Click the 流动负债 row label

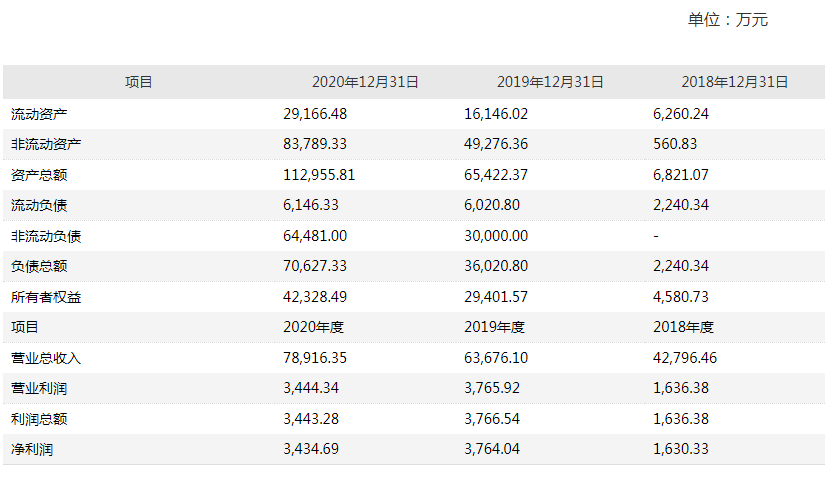pos(39,205)
